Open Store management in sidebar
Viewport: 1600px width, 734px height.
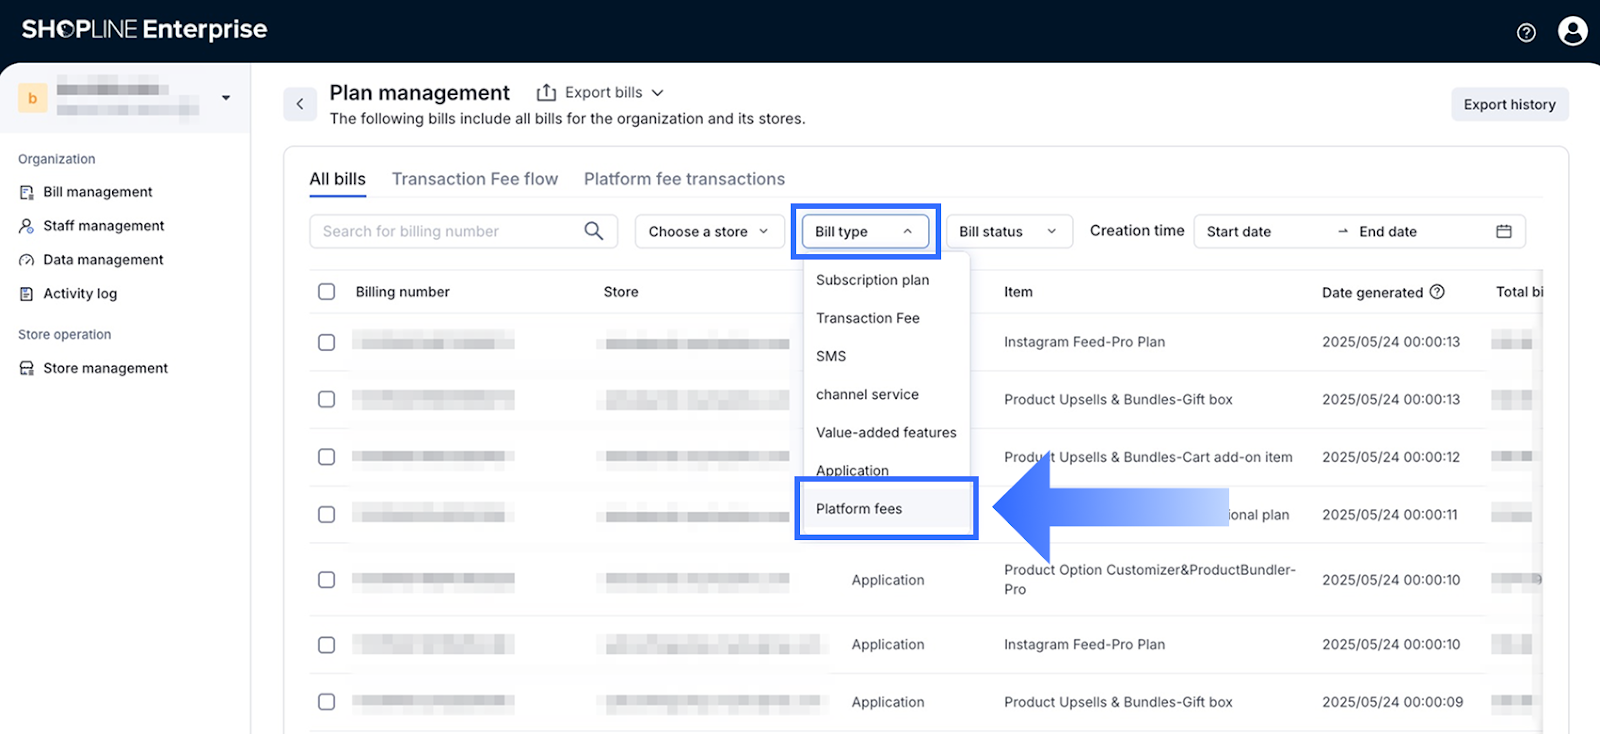coord(105,368)
